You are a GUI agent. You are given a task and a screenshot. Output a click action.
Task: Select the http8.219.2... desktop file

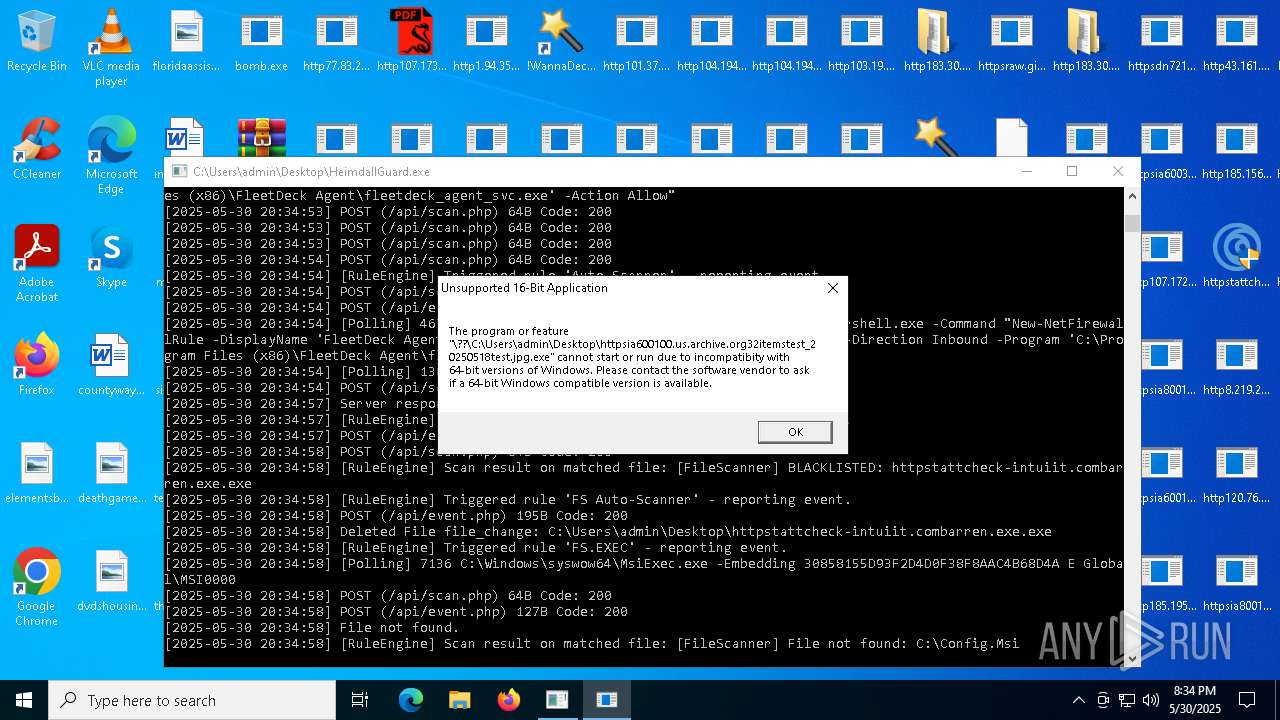coord(1236,366)
